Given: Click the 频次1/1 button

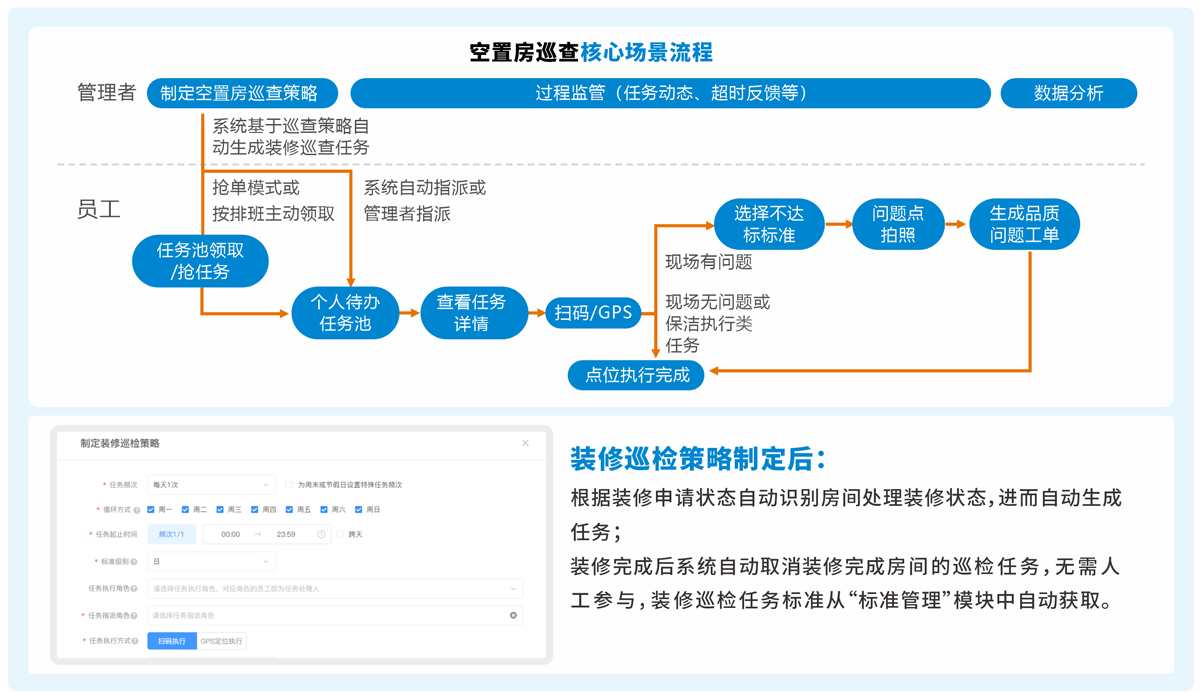Looking at the screenshot, I should click(x=172, y=535).
